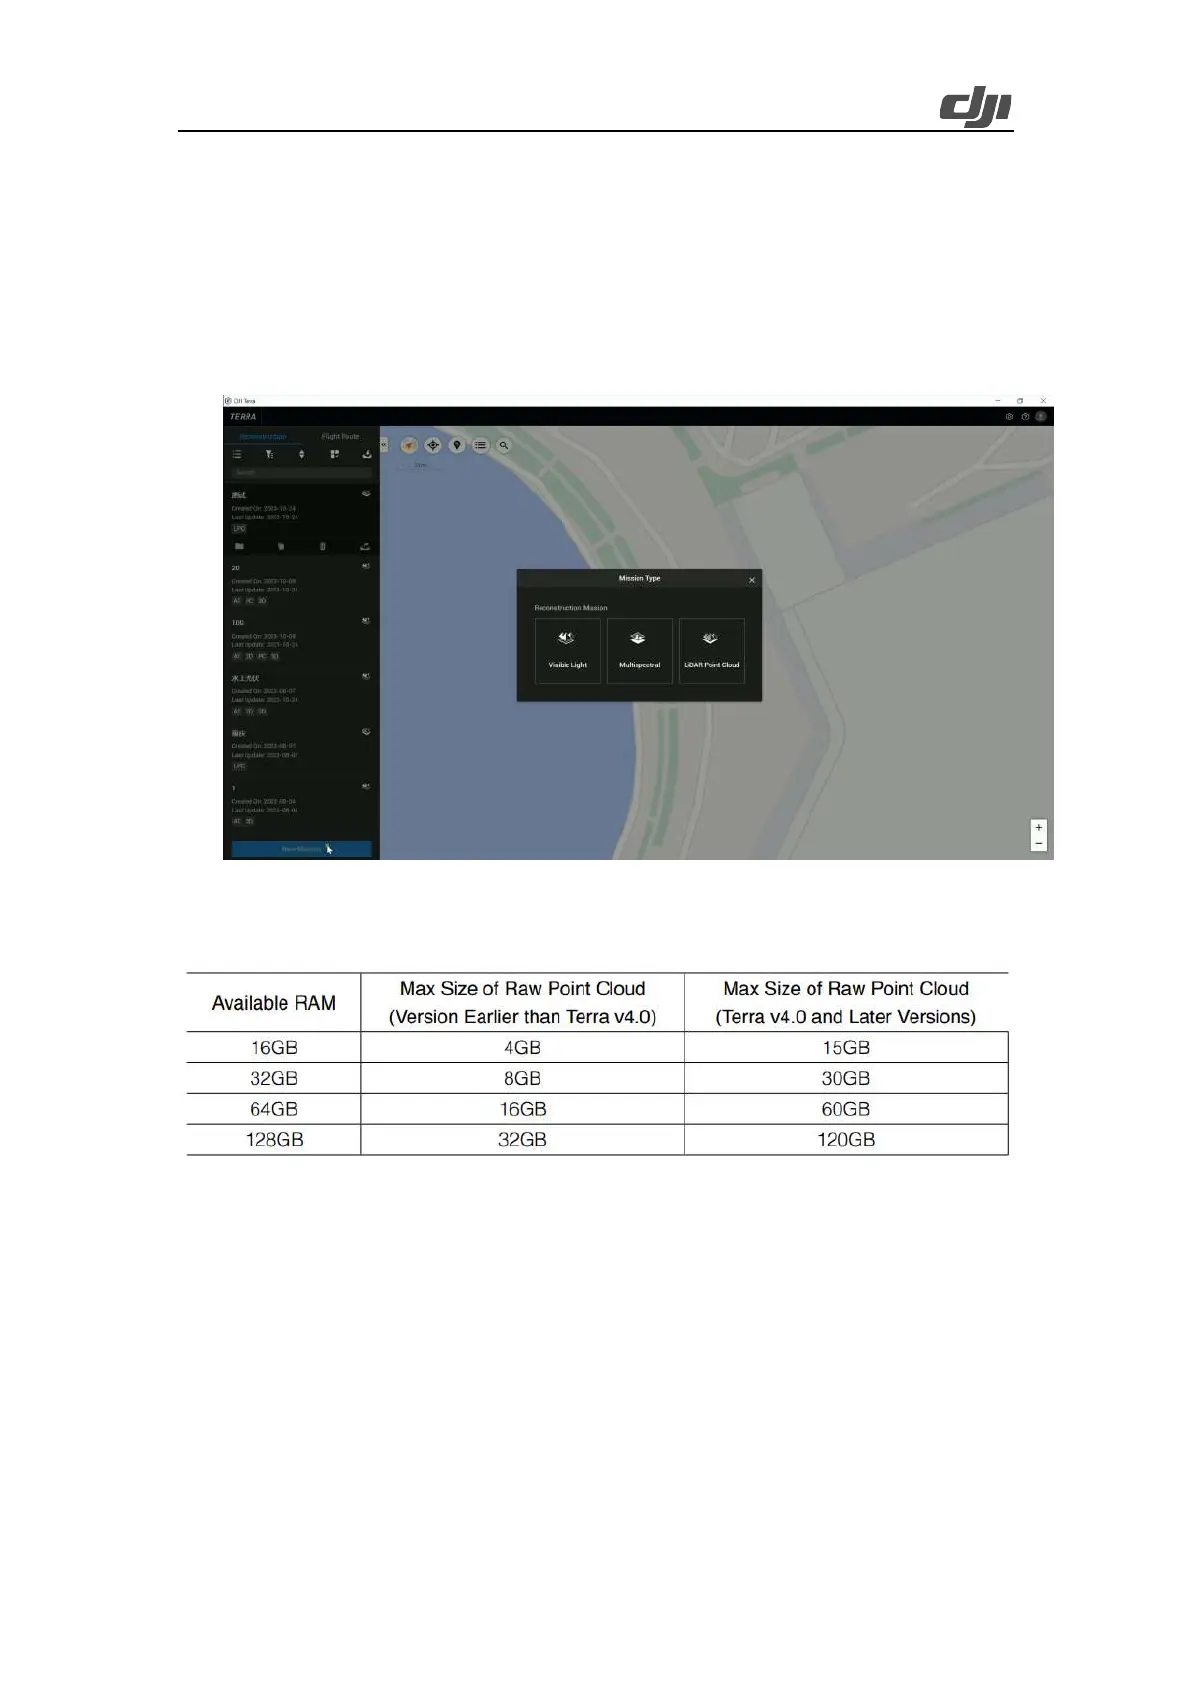
Task: Close the Mission Type dialog
Action: 752,580
